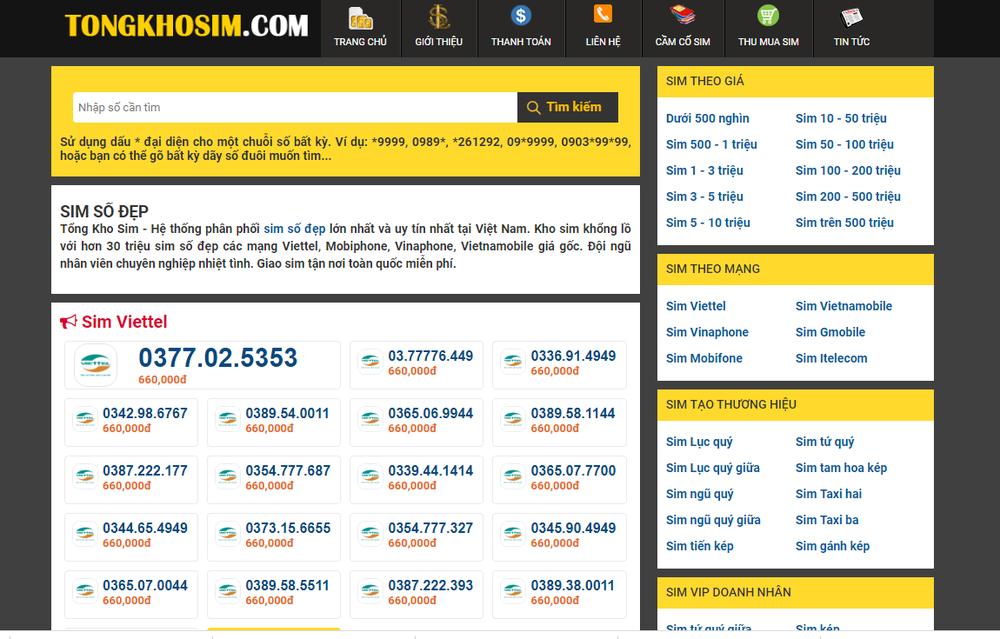Open the Sim Viettel section heading

tap(124, 322)
